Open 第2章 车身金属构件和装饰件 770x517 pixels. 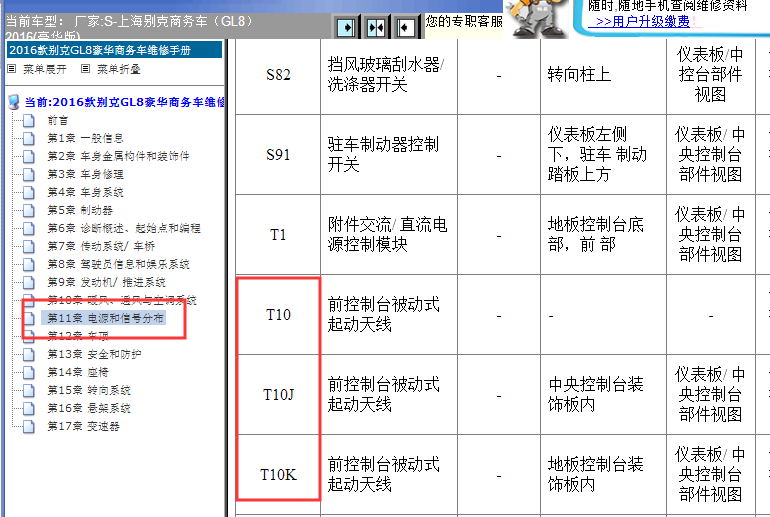pyautogui.click(x=118, y=156)
